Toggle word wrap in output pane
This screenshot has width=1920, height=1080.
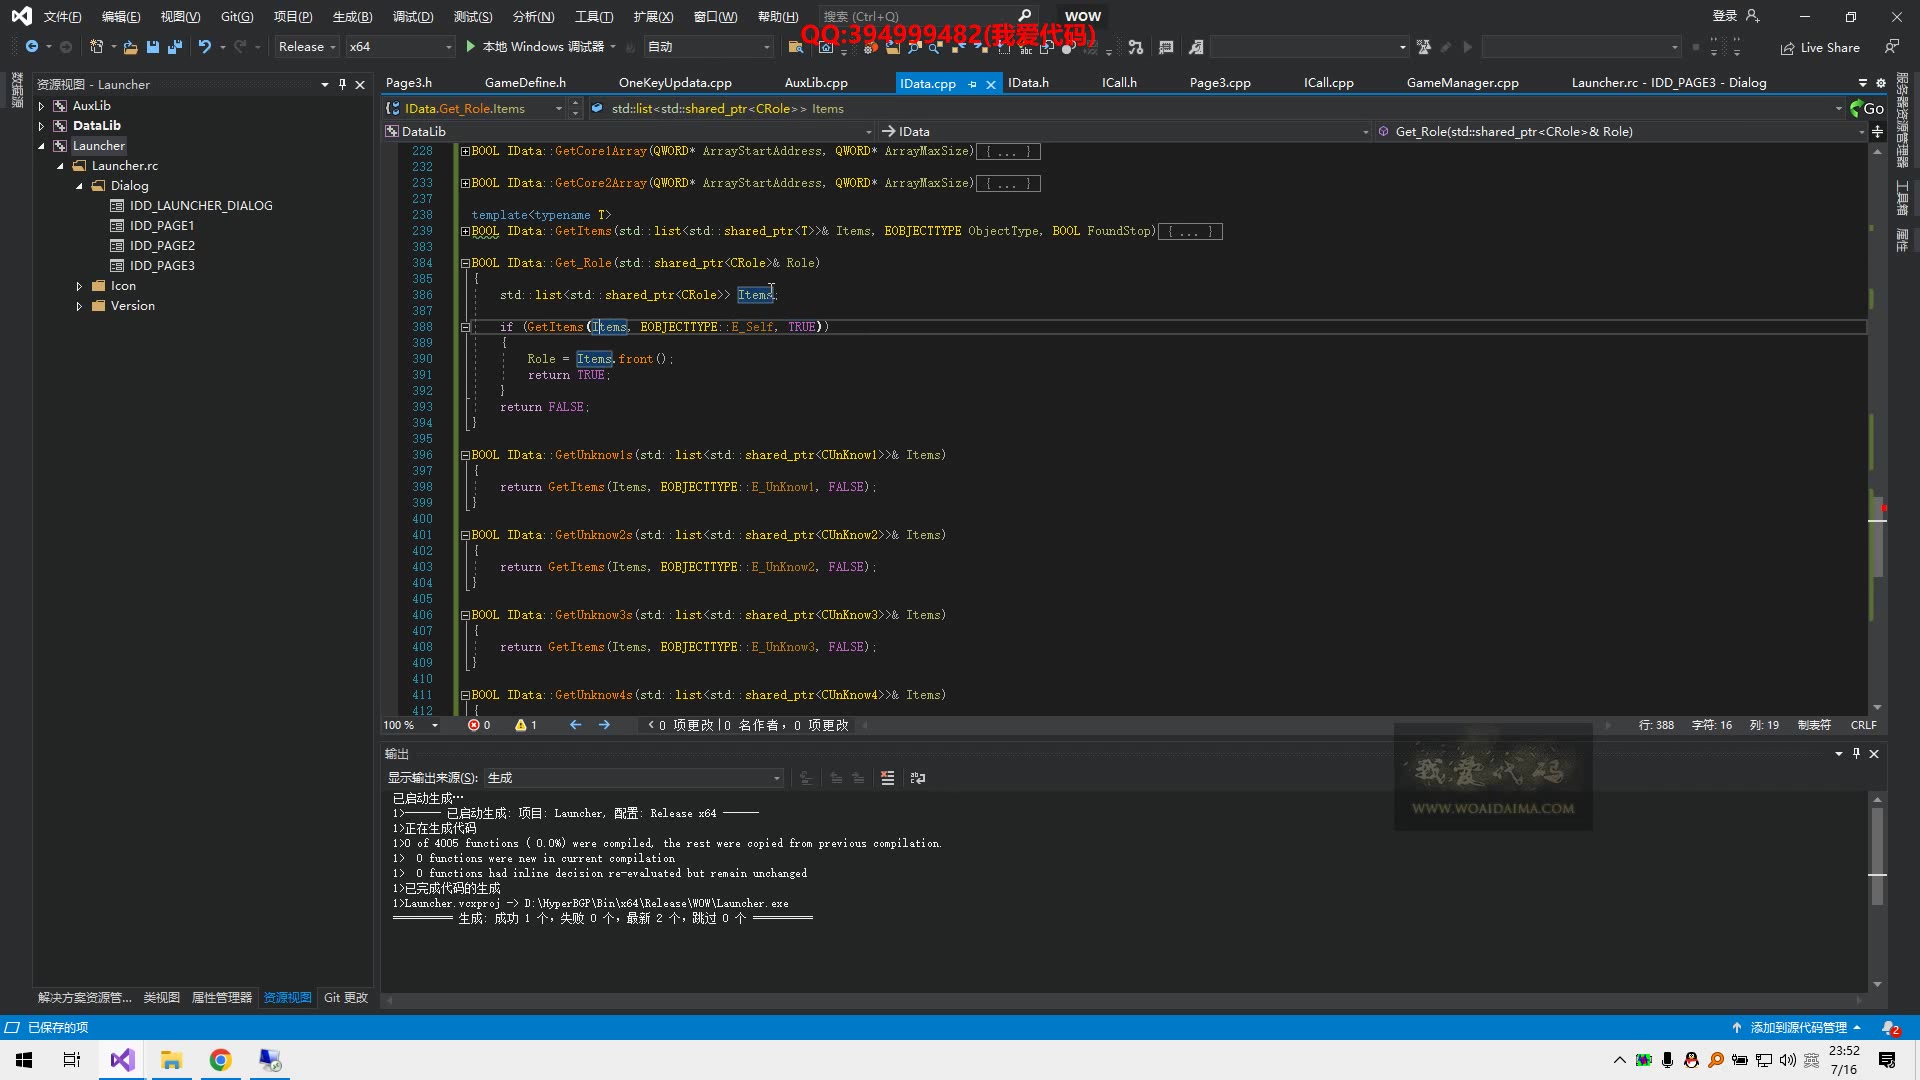point(917,778)
